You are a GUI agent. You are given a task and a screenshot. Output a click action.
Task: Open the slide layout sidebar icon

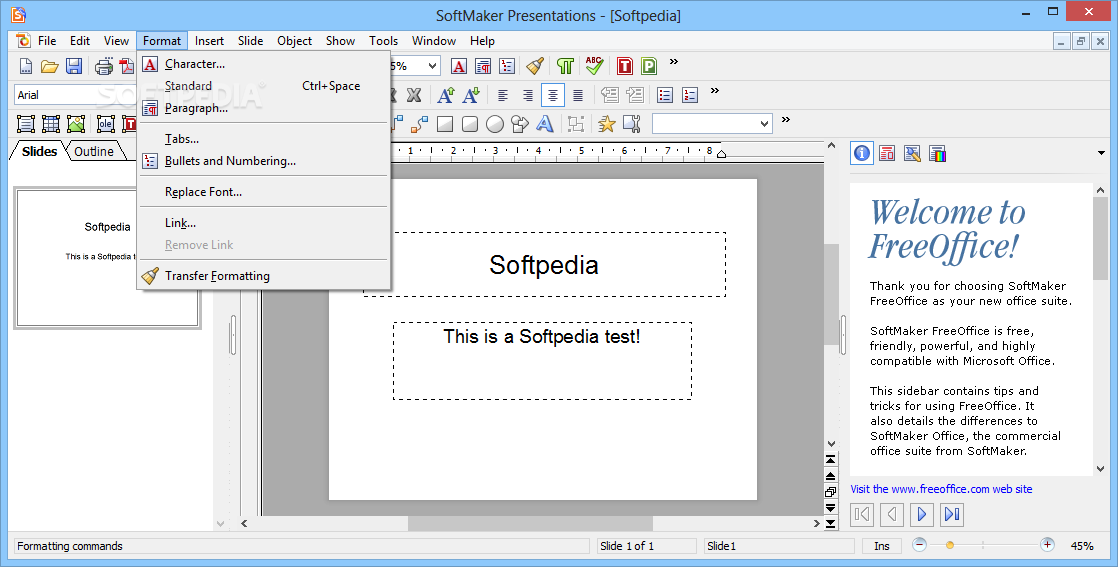coord(887,153)
